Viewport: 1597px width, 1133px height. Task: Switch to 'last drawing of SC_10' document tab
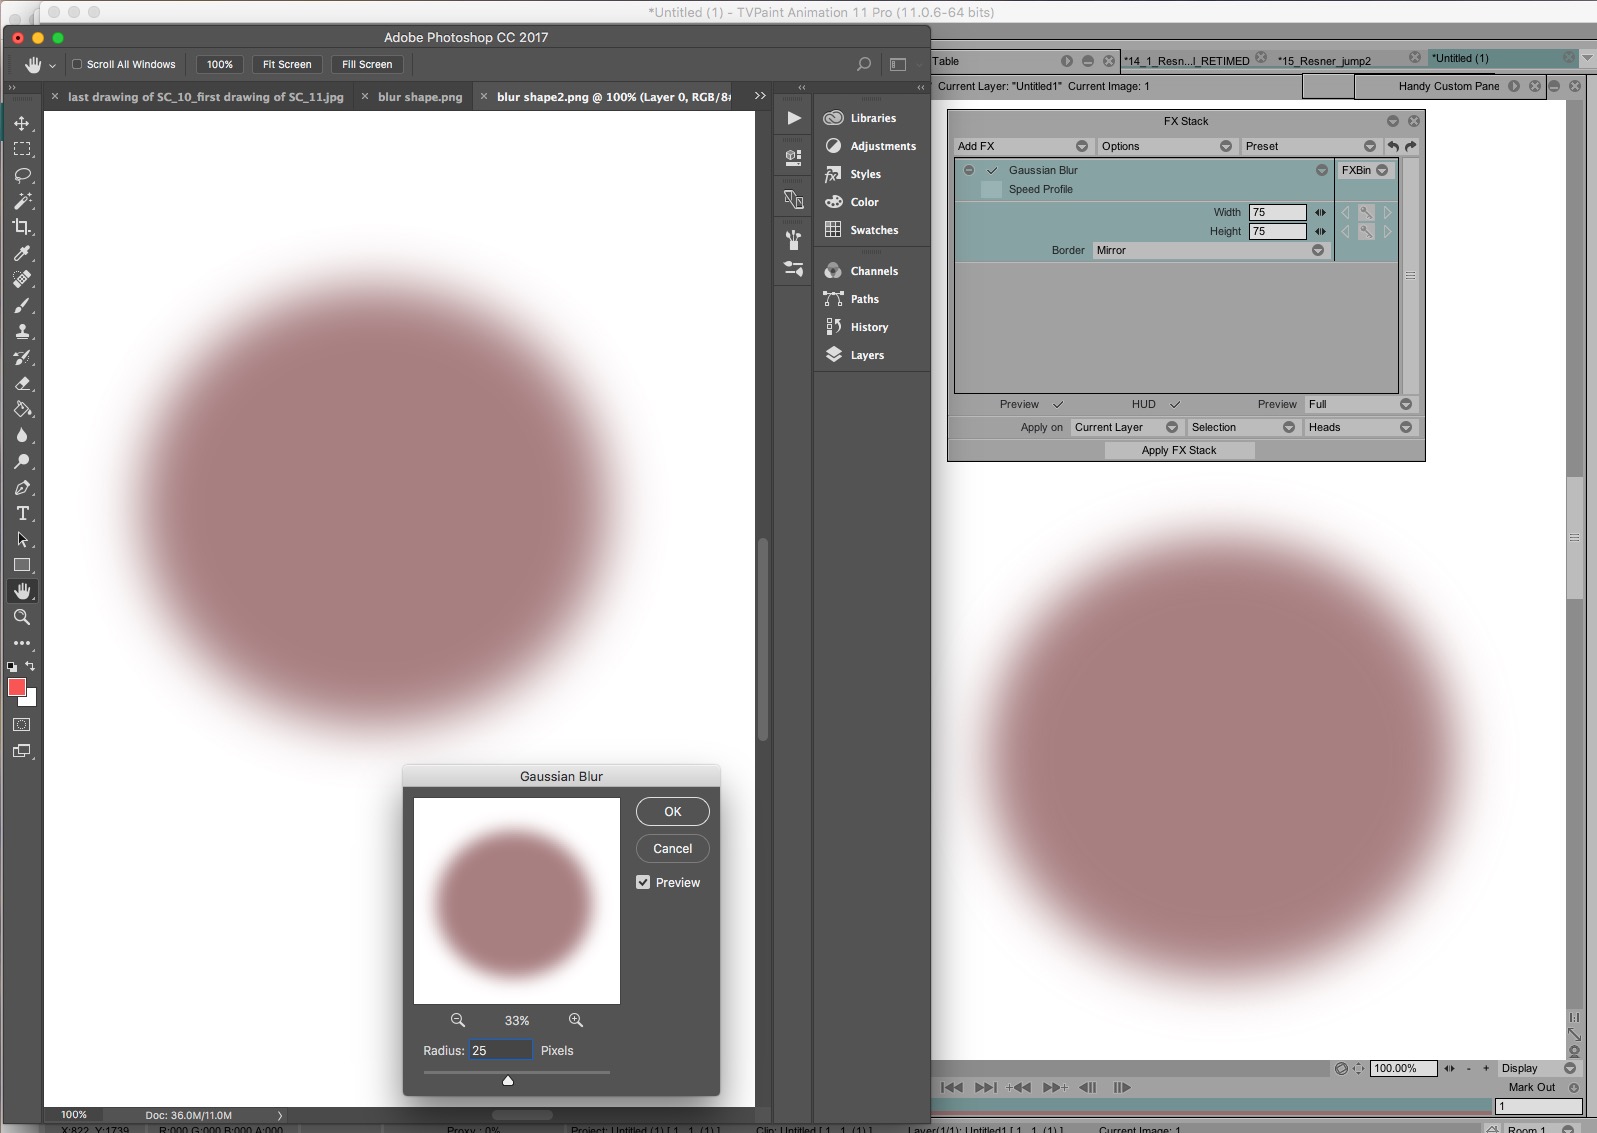pos(205,97)
